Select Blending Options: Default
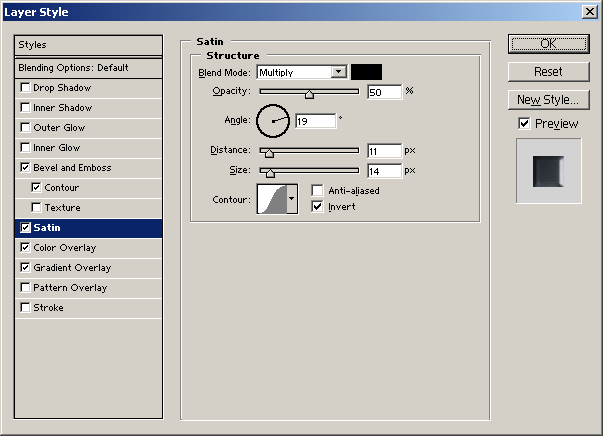603x436 pixels. point(73,68)
